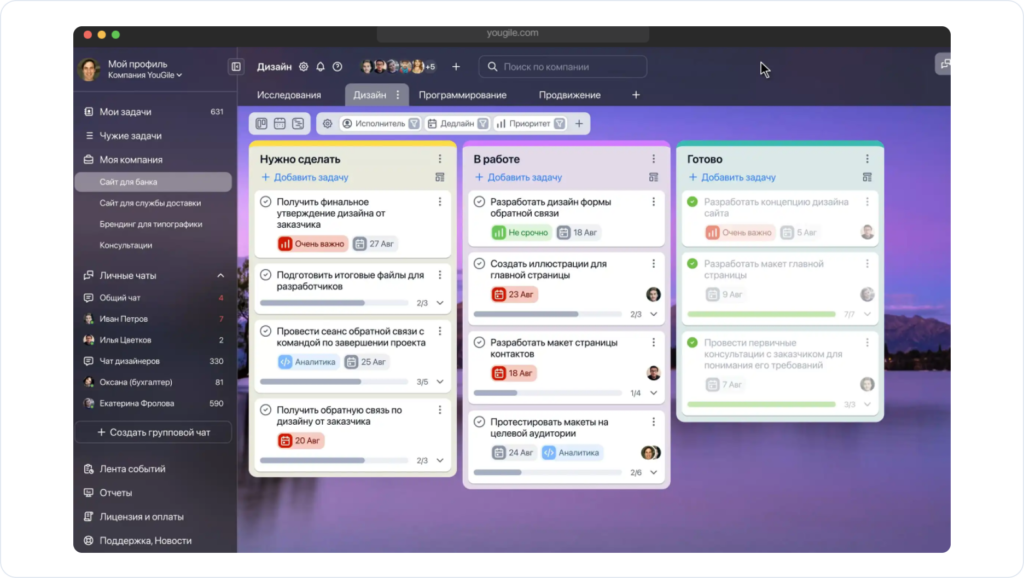The height and width of the screenshot is (578, 1024).
Task: Mark Получить финальное утверждение task complete
Action: [x=266, y=202]
